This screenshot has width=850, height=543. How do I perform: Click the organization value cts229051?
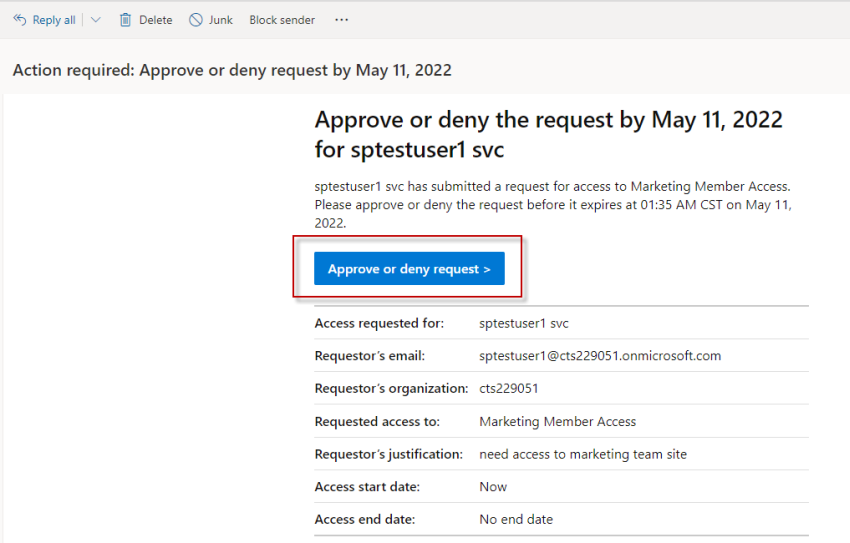coord(509,388)
